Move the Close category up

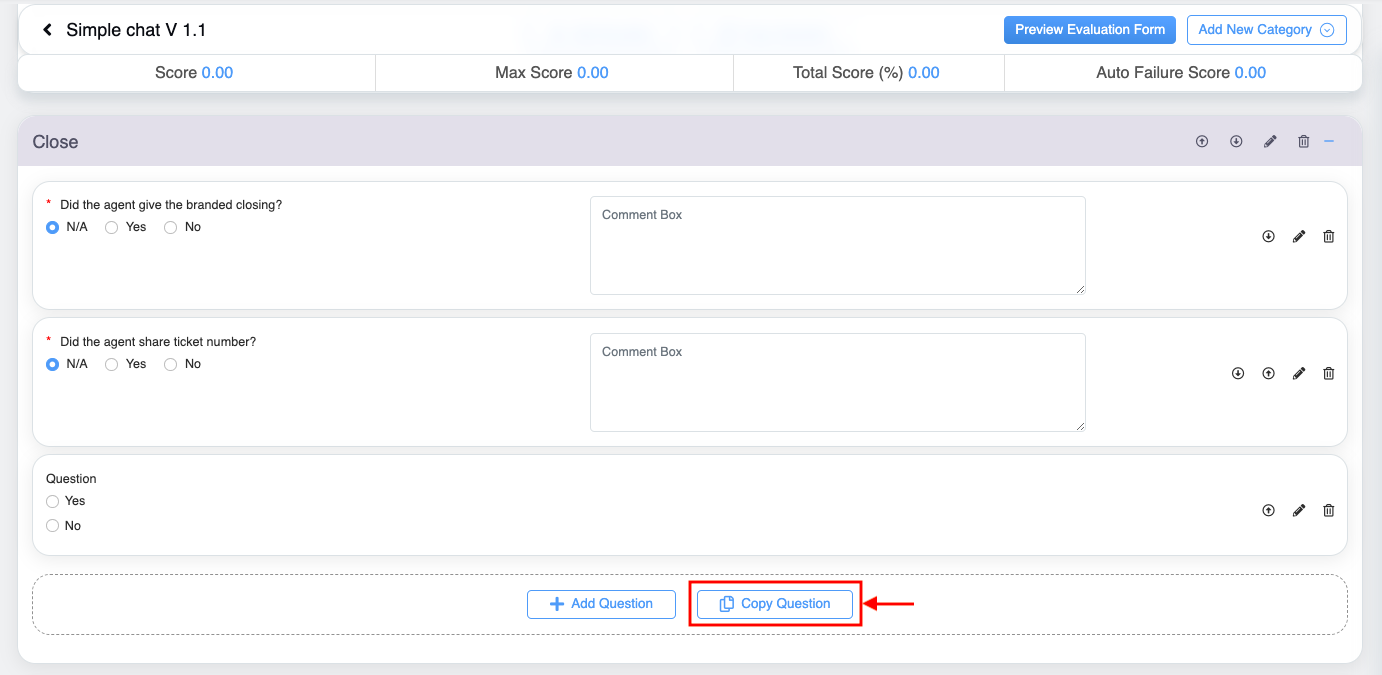coord(1202,142)
